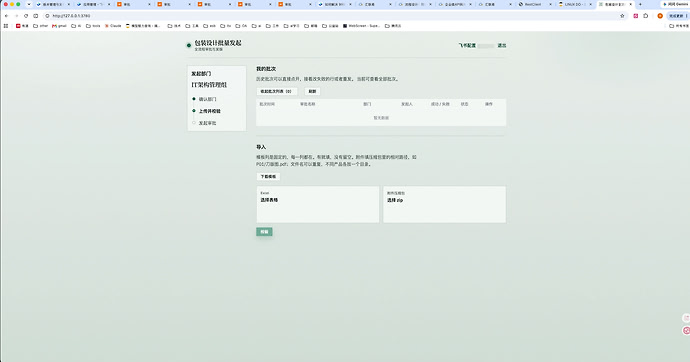
Task: Open the apps grid in bookmarks bar
Action: click(6, 26)
